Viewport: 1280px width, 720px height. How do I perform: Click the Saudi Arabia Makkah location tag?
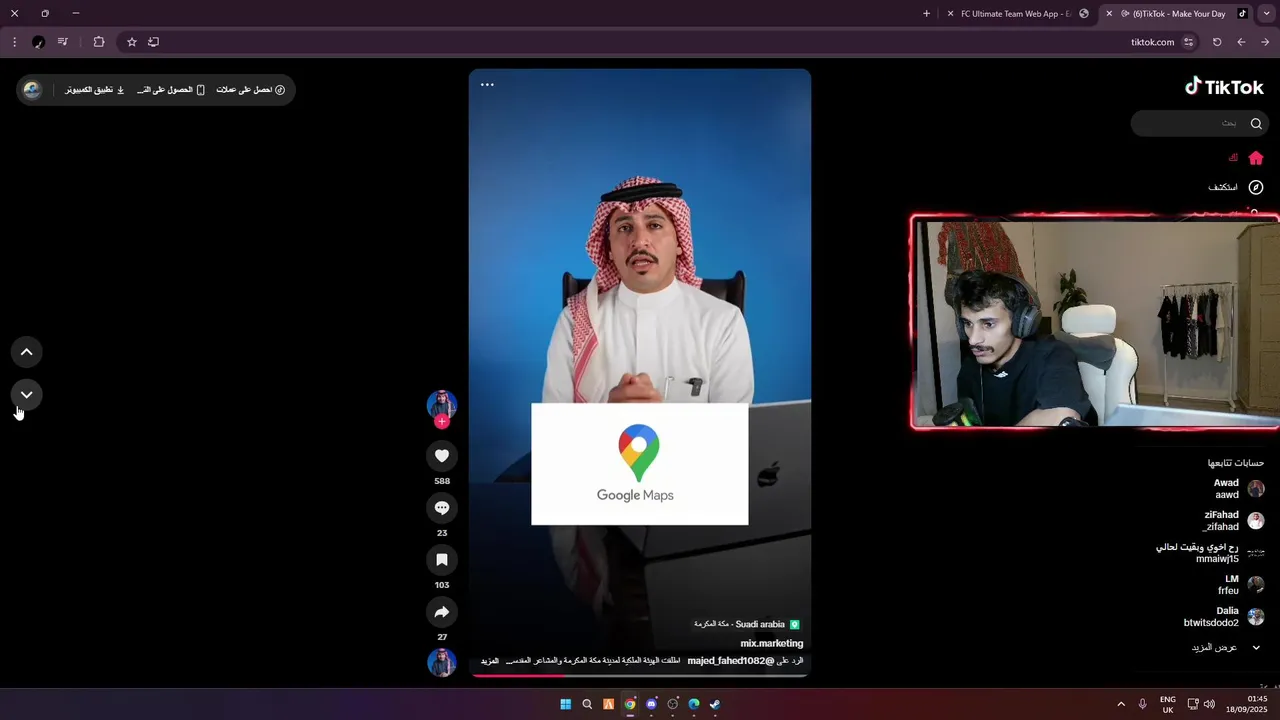pos(747,624)
